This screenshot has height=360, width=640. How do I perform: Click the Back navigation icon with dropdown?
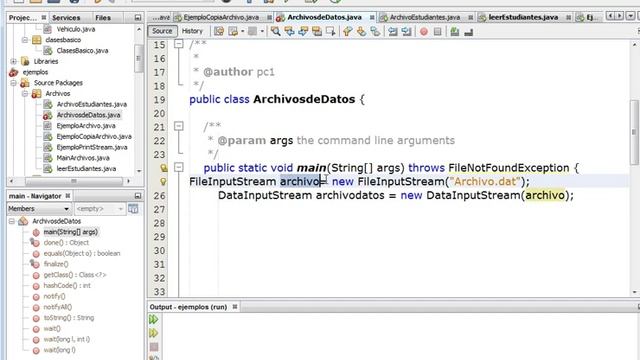[x=233, y=31]
